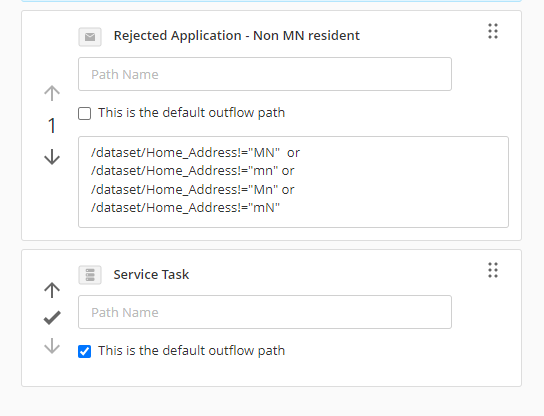Enable default outflow for Rejected Application path
The height and width of the screenshot is (416, 544).
[85, 113]
